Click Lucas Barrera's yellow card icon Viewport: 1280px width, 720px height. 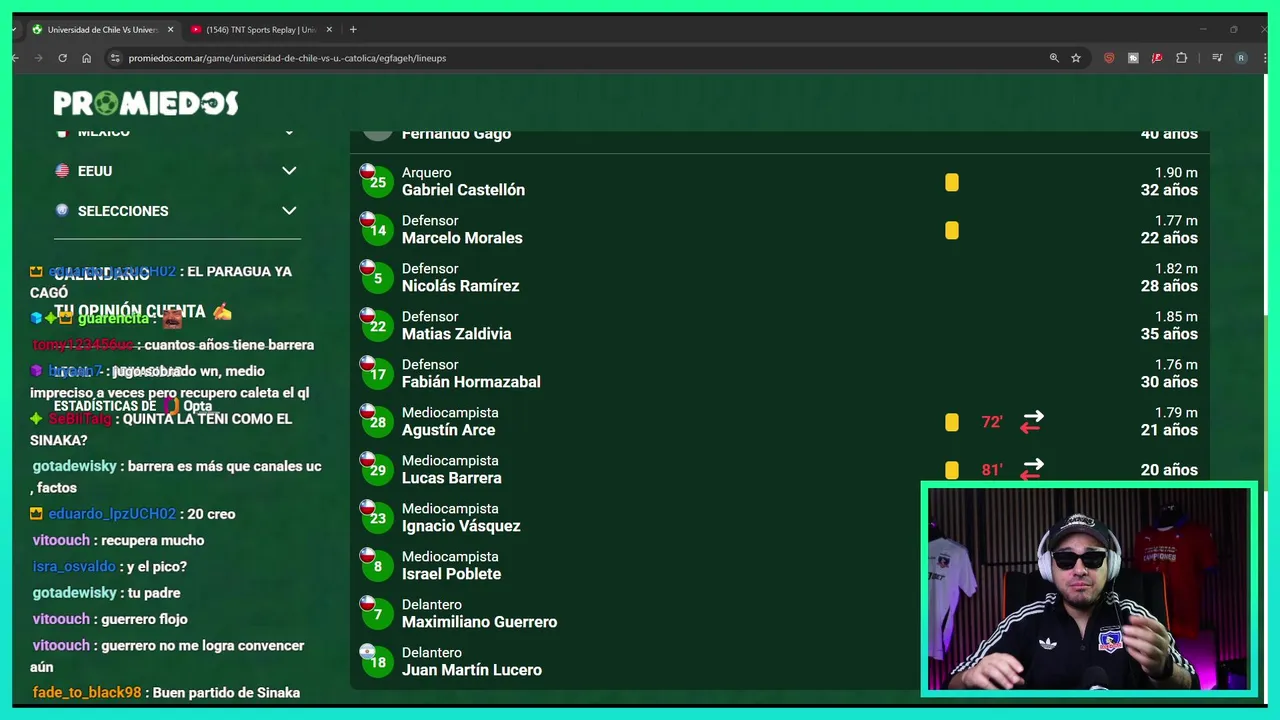[x=952, y=470]
